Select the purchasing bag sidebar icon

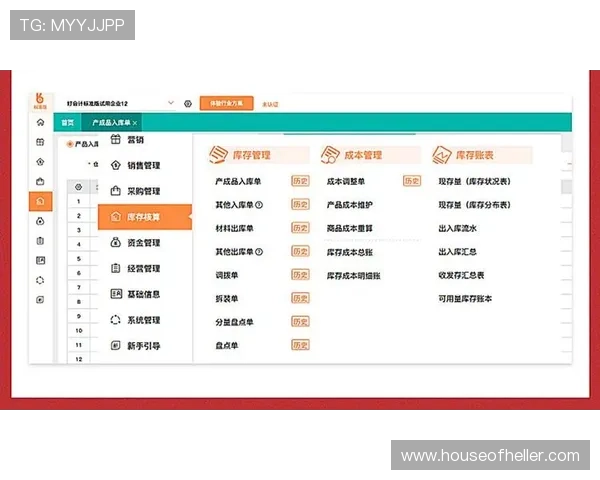40,181
